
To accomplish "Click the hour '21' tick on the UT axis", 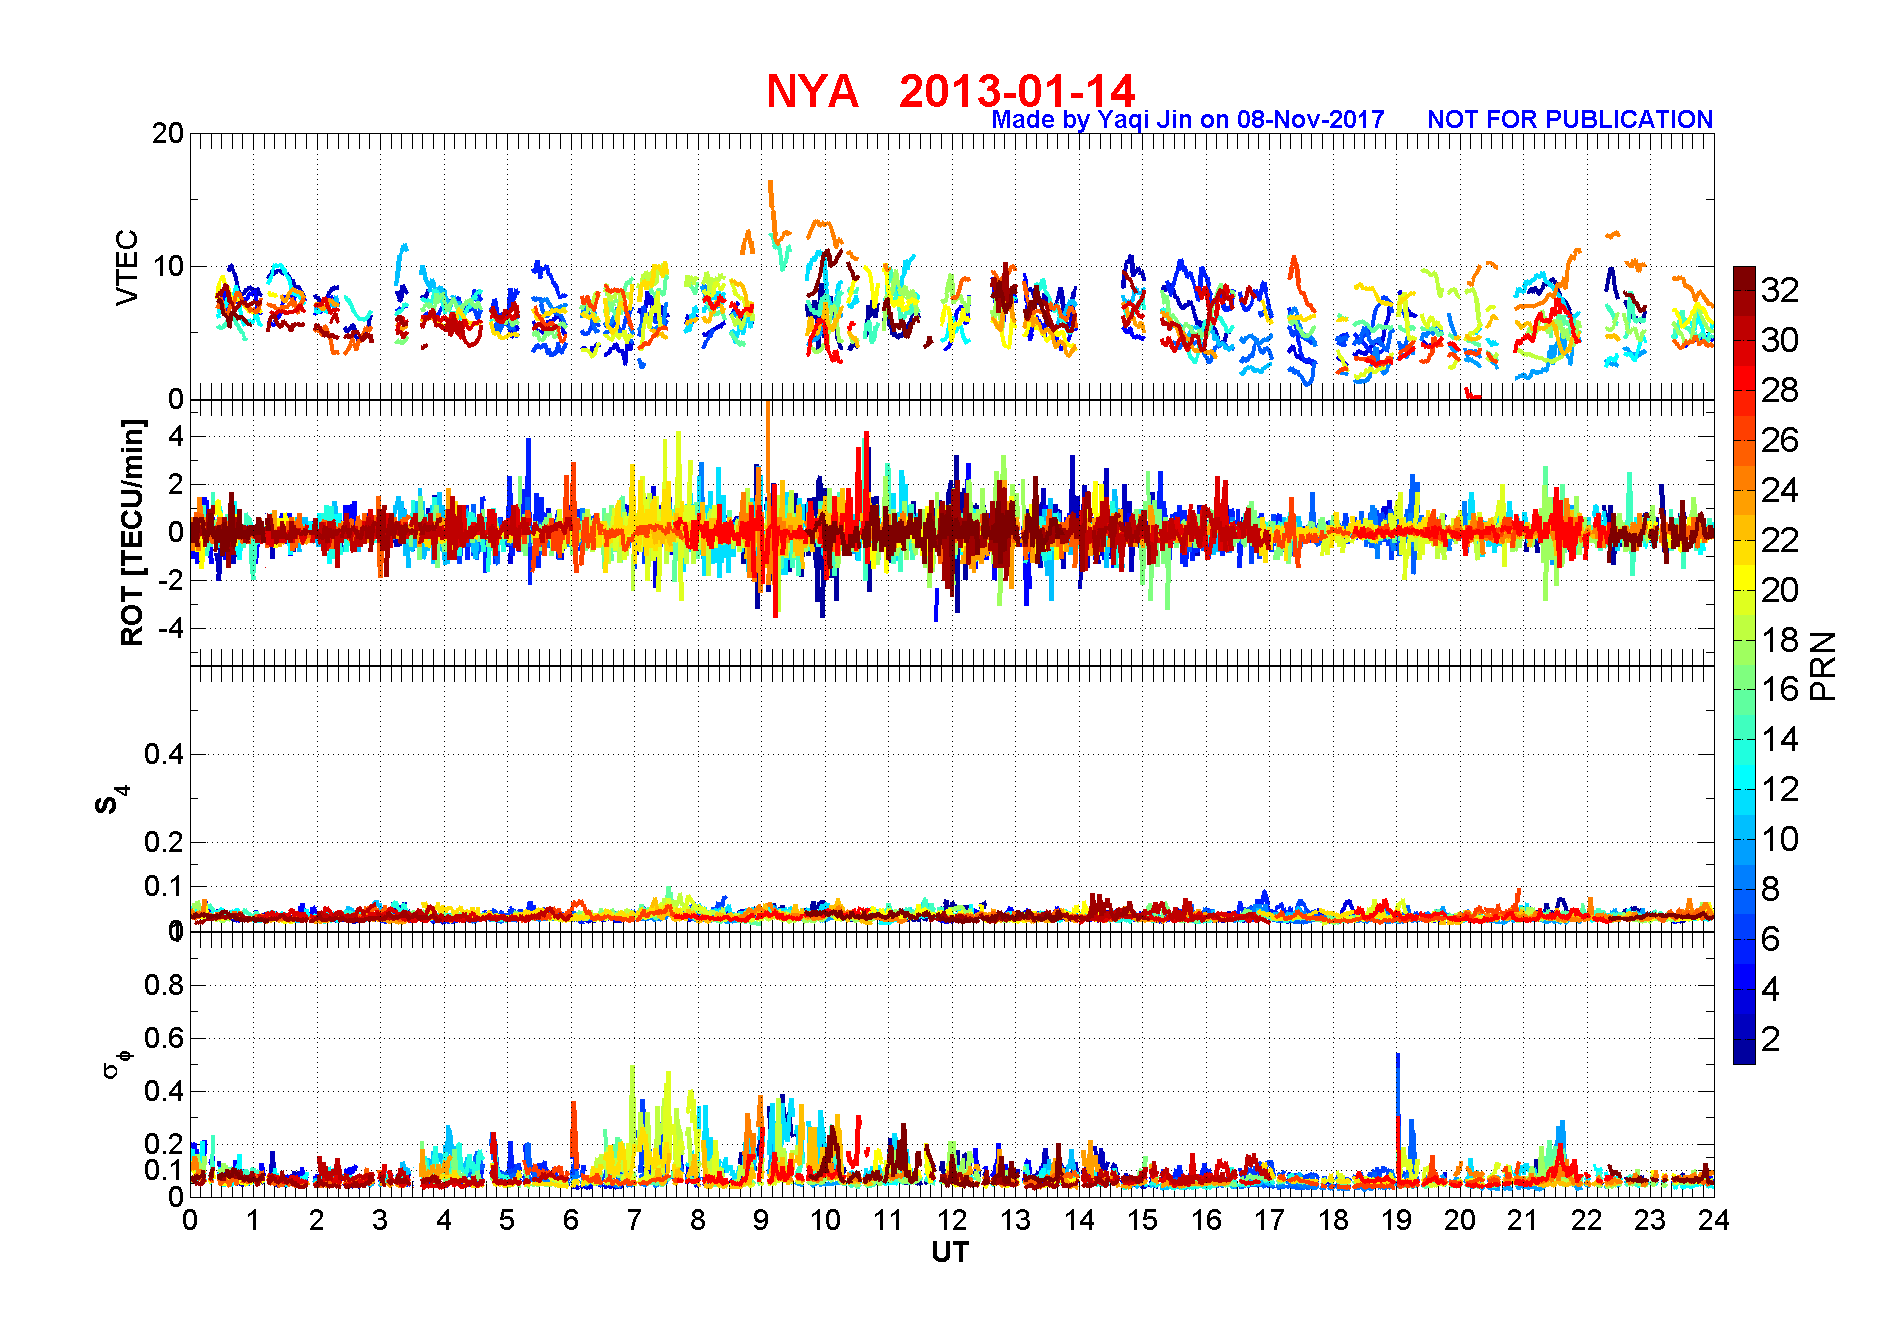I will point(1523,1220).
